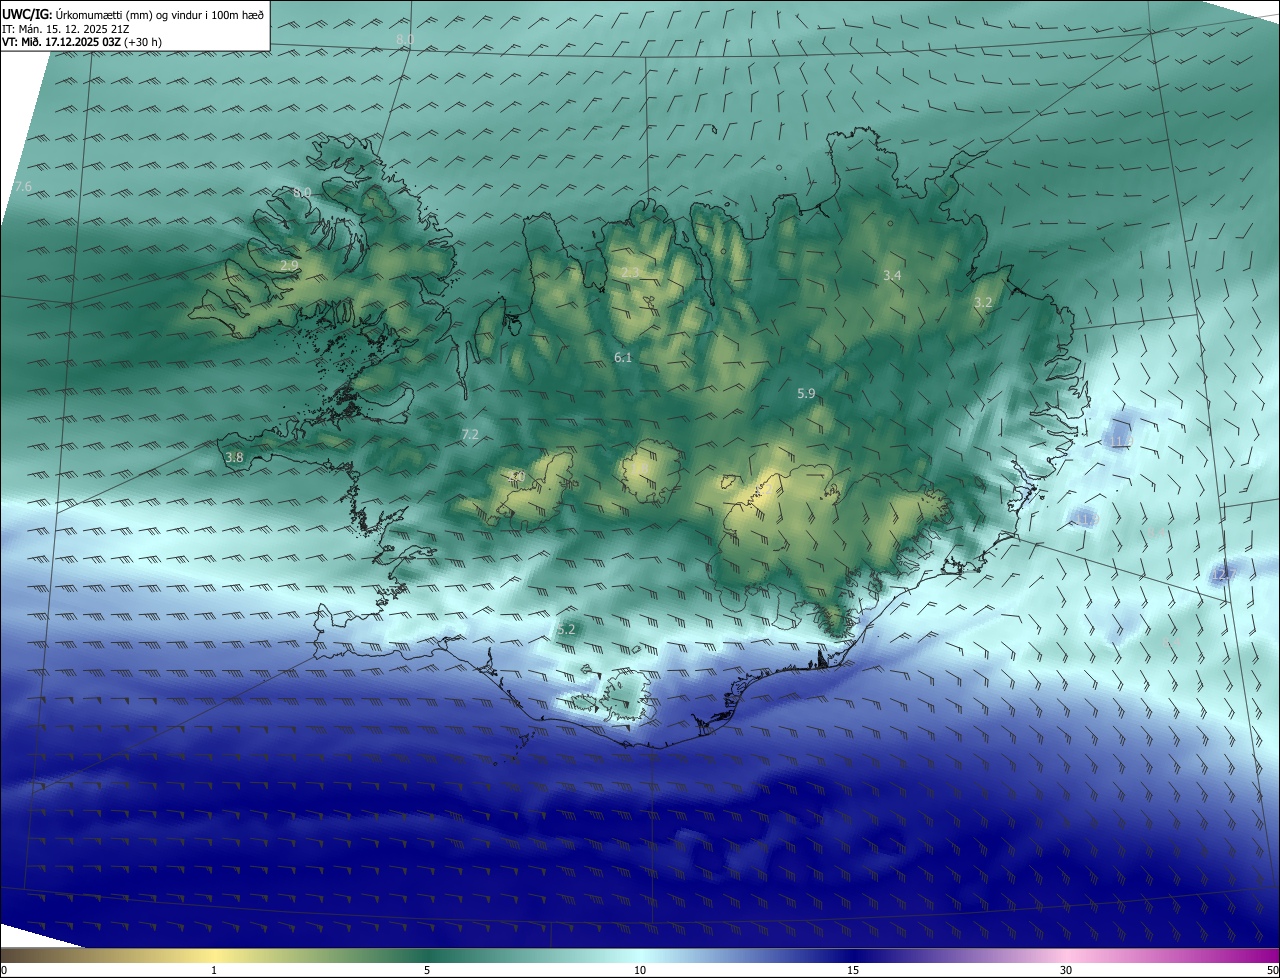
Task: Click the 5.2 value in south Iceland
Action: pos(566,630)
